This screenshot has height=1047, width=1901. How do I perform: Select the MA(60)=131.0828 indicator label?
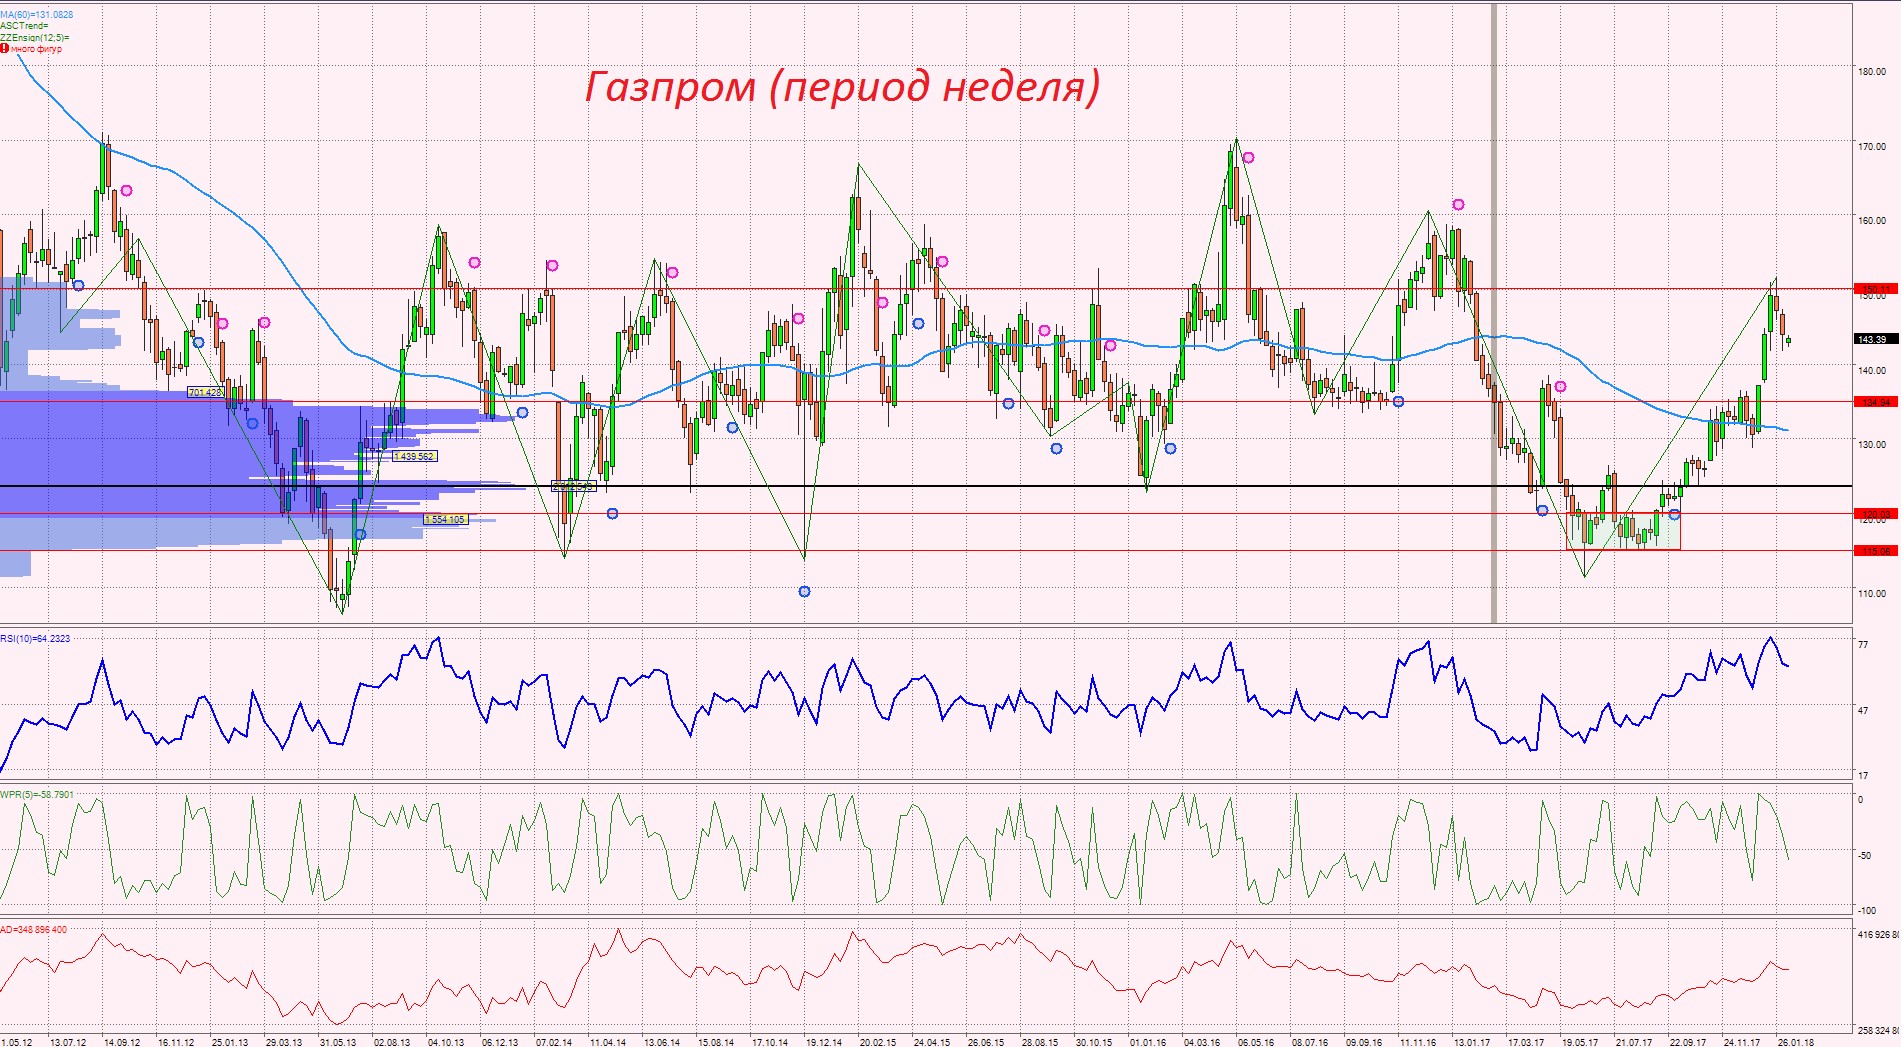37,15
